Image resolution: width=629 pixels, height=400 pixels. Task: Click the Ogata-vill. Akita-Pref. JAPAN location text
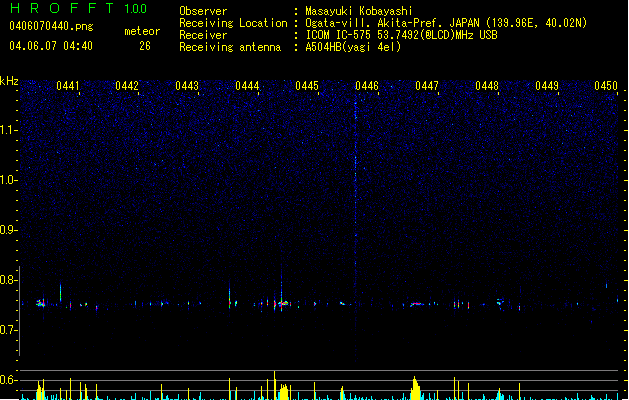click(x=446, y=23)
